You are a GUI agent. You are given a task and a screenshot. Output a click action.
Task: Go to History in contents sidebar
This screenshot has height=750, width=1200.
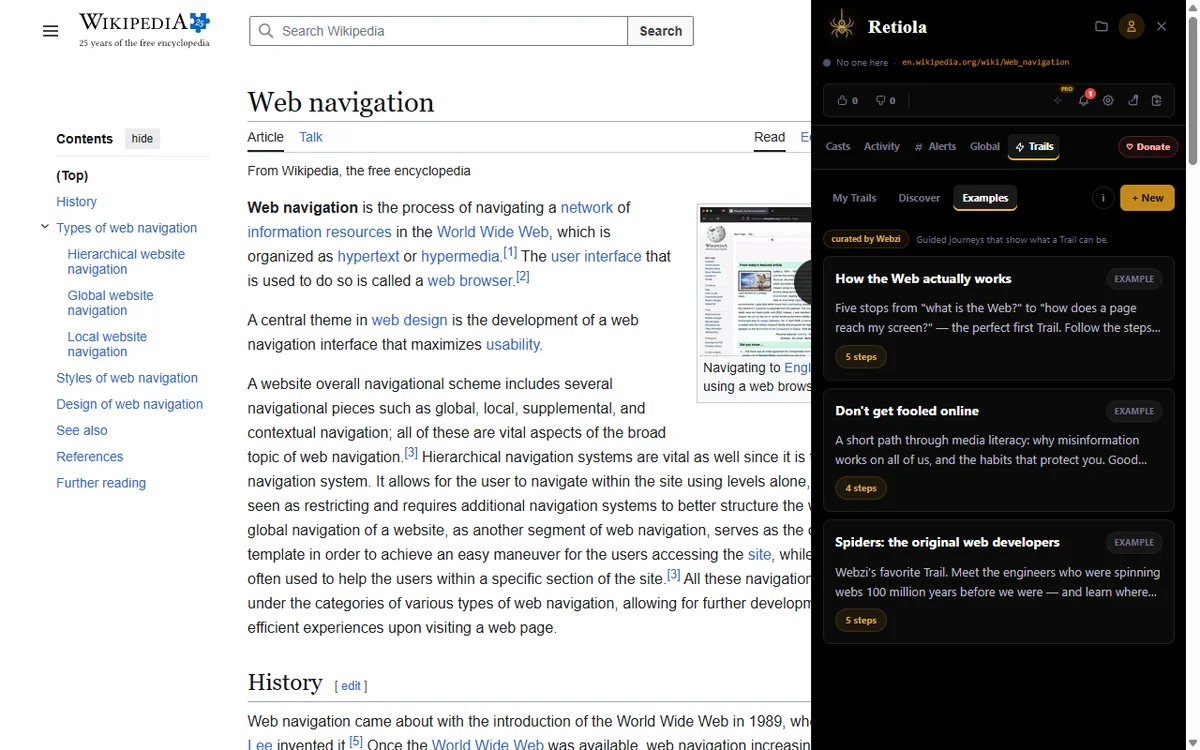point(76,201)
